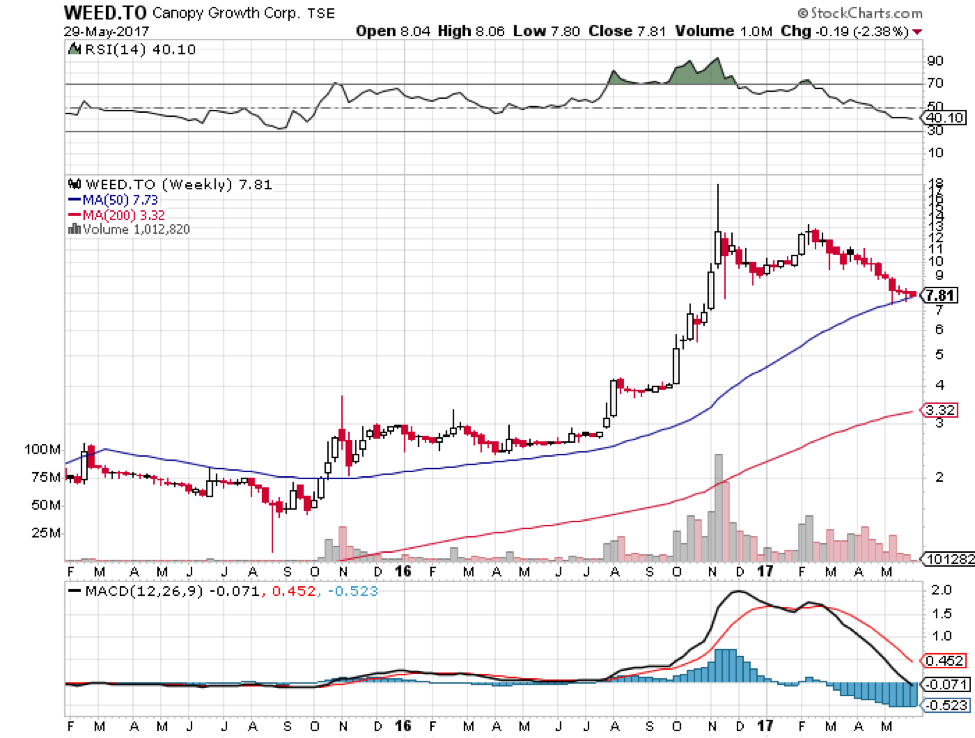Click the 100M volume axis label
The height and width of the screenshot is (738, 975).
click(43, 449)
